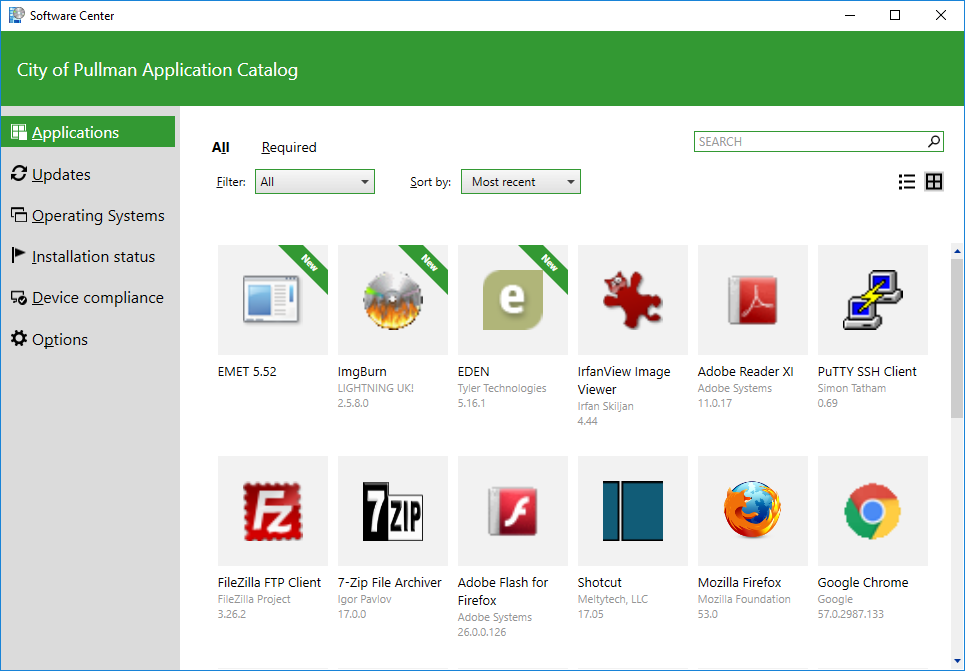Click the search magnifier button
The image size is (965, 671).
tap(934, 142)
